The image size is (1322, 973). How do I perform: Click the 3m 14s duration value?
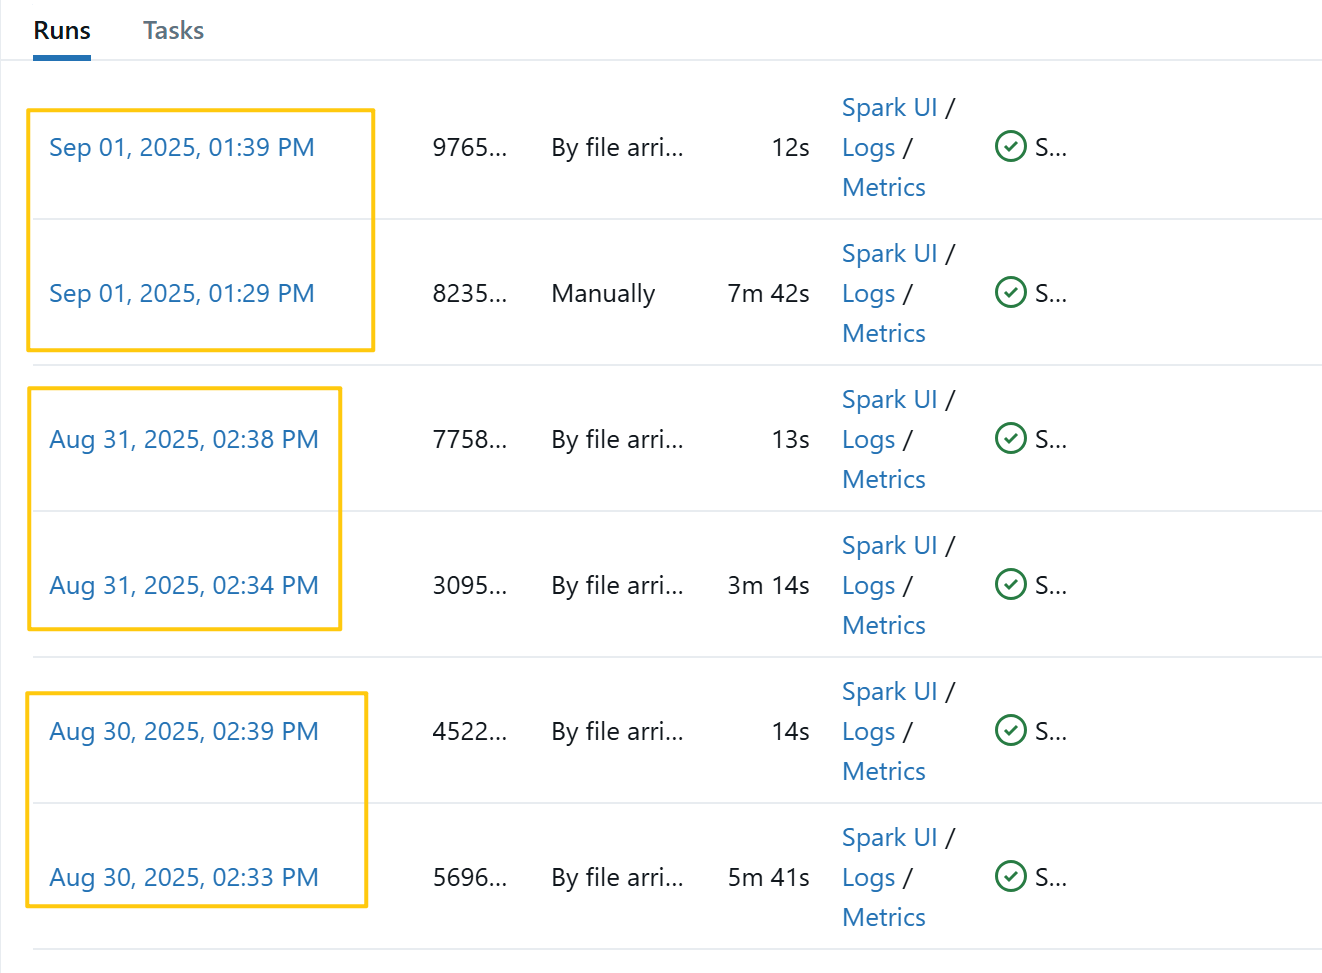coord(768,585)
